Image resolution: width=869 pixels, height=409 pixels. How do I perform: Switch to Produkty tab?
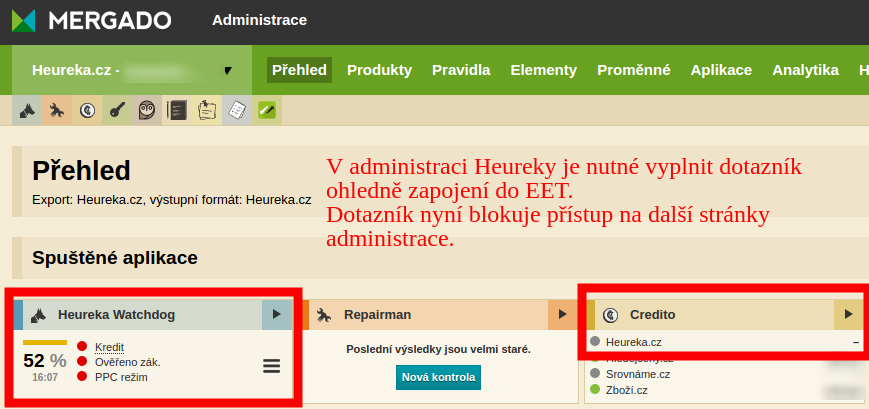(x=380, y=70)
